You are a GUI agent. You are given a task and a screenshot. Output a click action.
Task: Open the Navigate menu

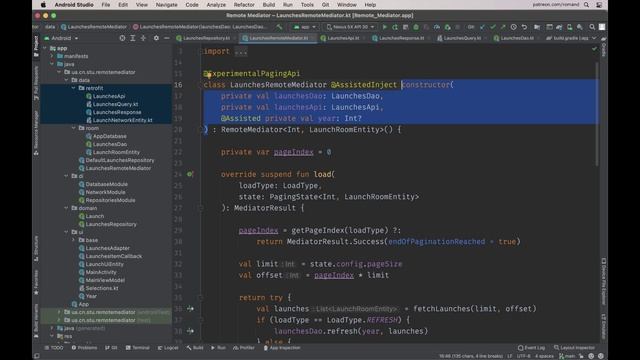(167, 5)
